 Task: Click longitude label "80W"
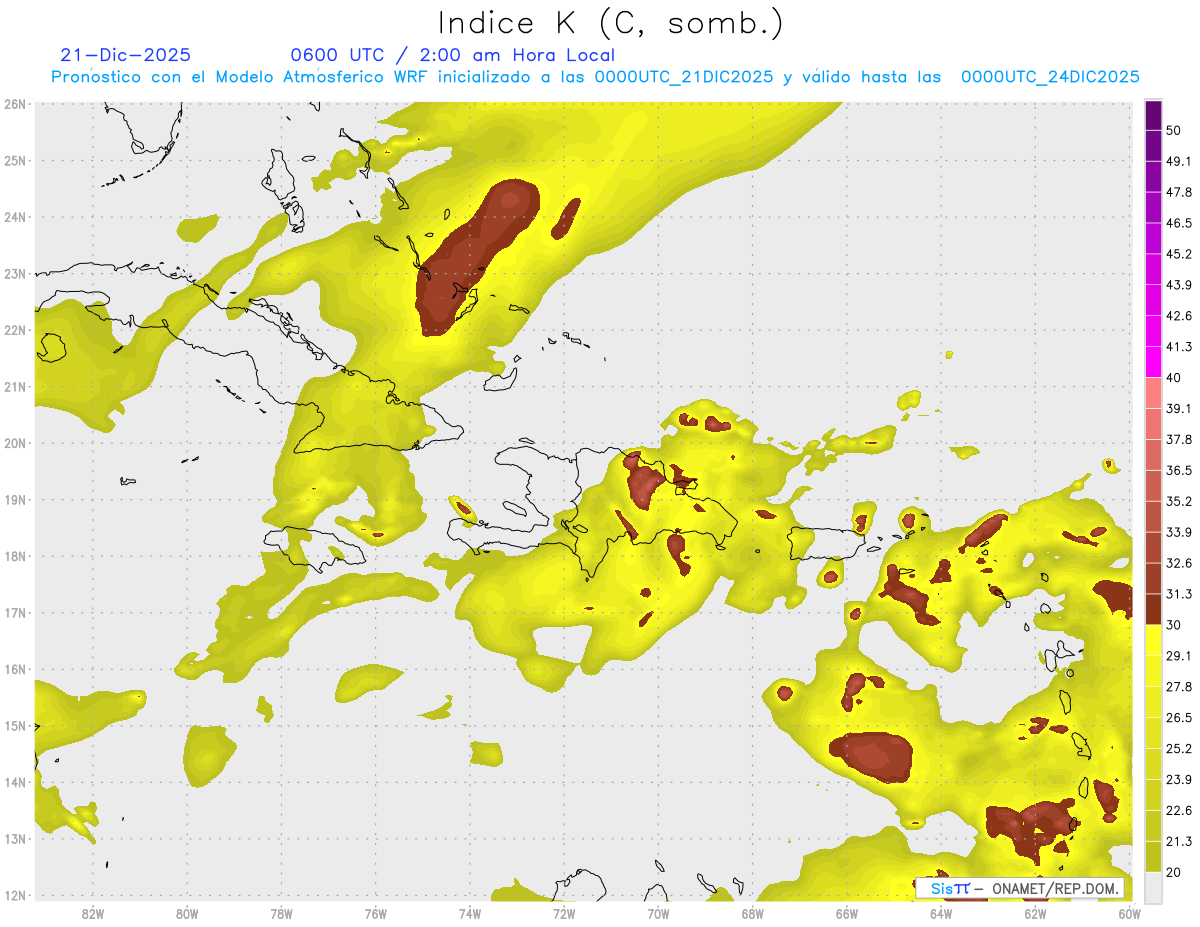[x=186, y=914]
